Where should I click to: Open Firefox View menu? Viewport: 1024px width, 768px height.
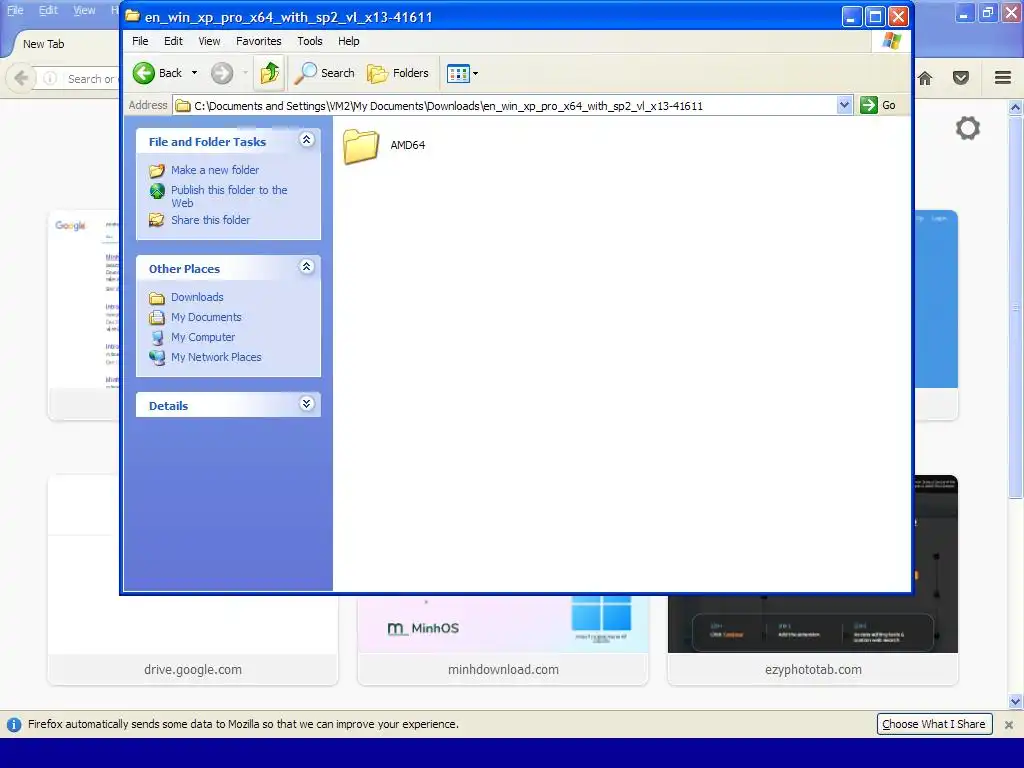pos(84,10)
